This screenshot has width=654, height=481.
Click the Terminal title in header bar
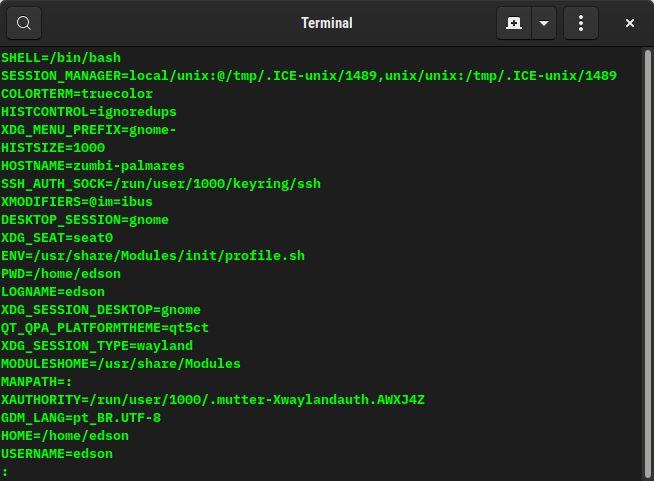pyautogui.click(x=326, y=22)
